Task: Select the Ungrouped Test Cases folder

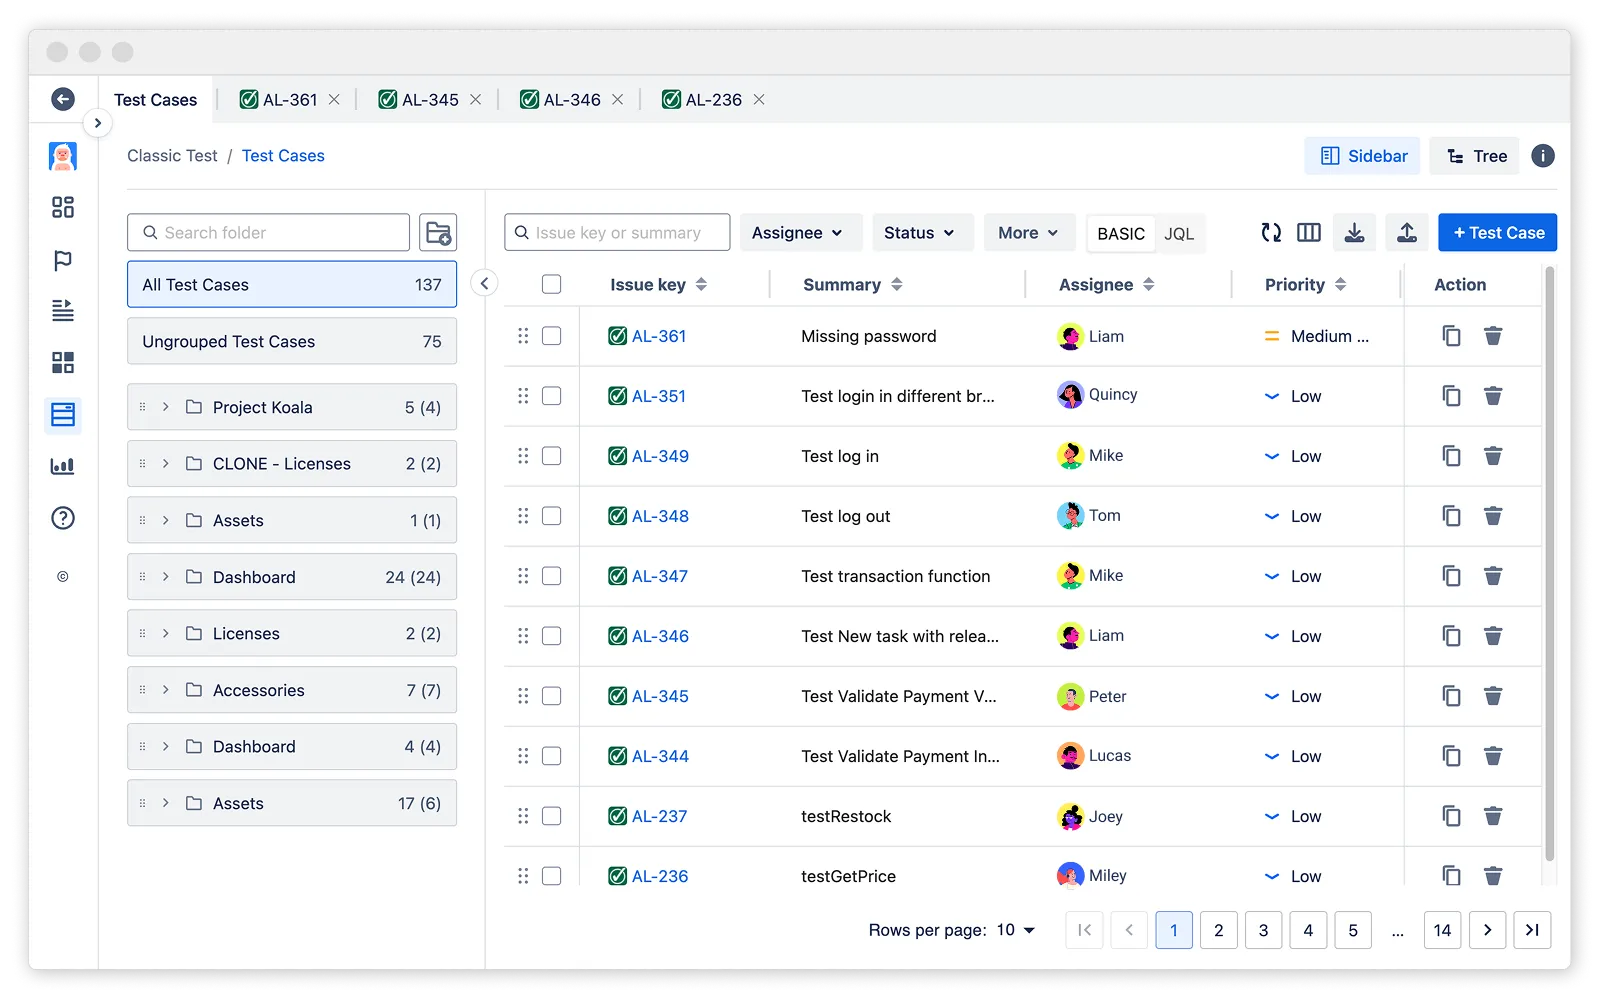Action: (292, 341)
